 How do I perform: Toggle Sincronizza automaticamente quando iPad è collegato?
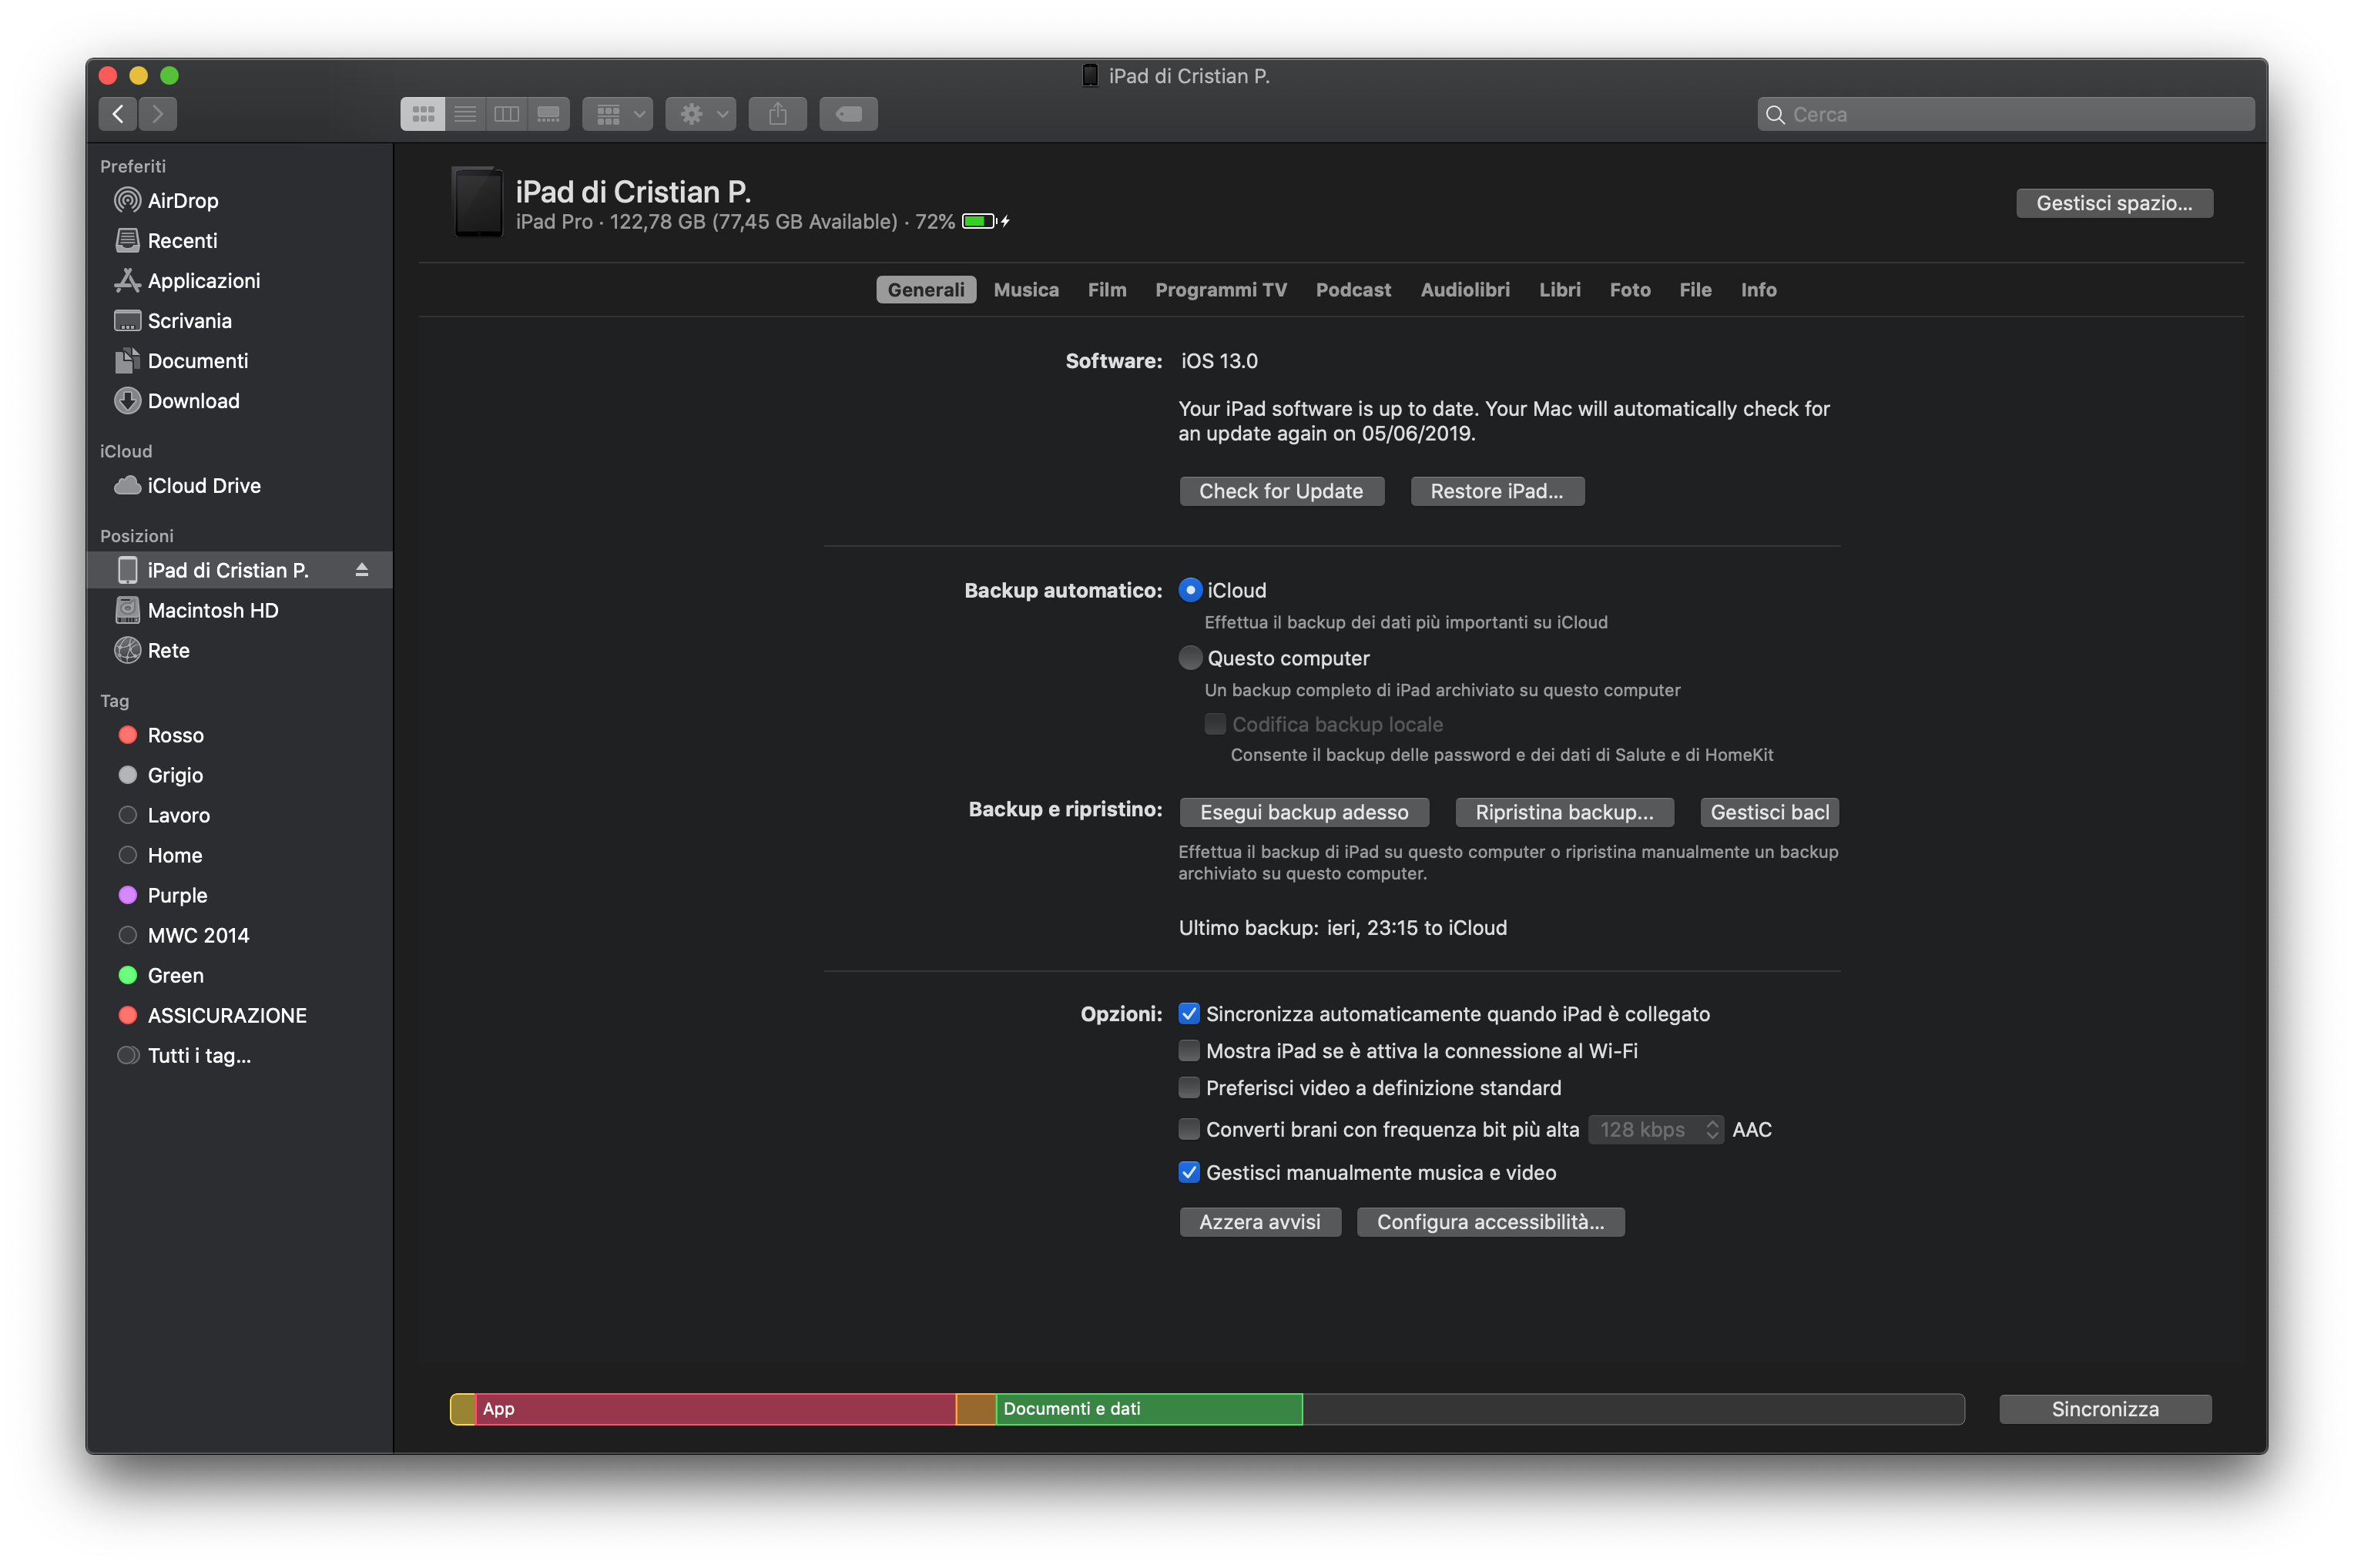(x=1189, y=1014)
